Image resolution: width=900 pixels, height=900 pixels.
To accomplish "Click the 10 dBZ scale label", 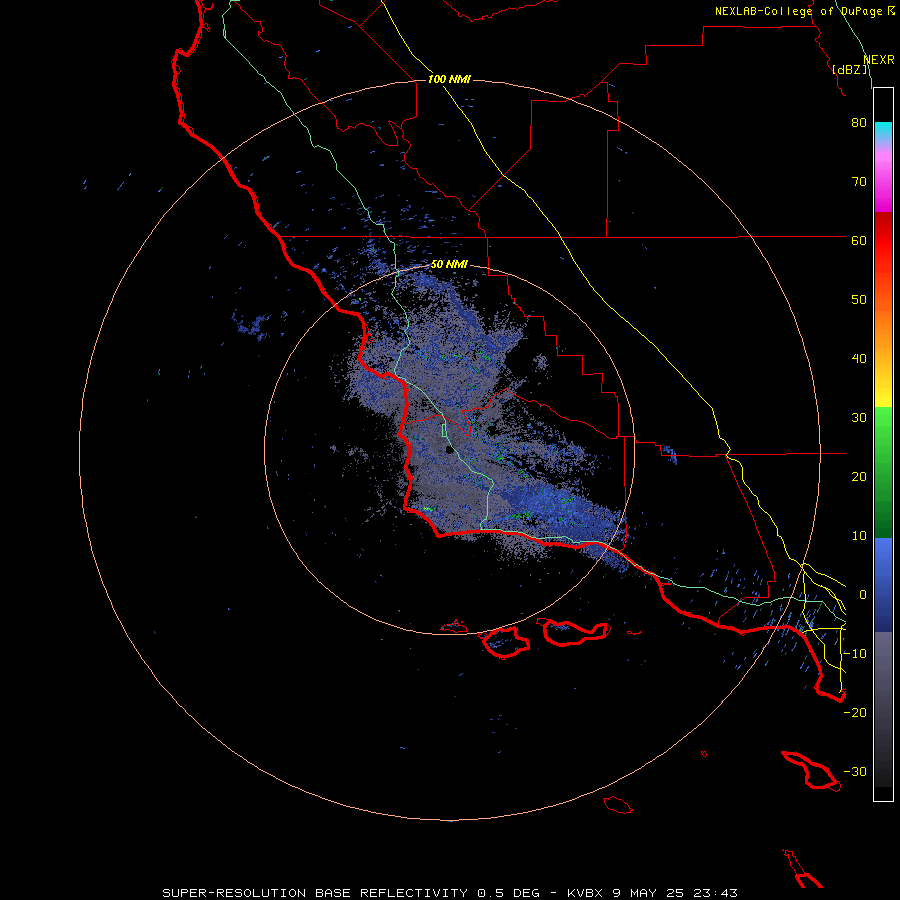I will [859, 536].
